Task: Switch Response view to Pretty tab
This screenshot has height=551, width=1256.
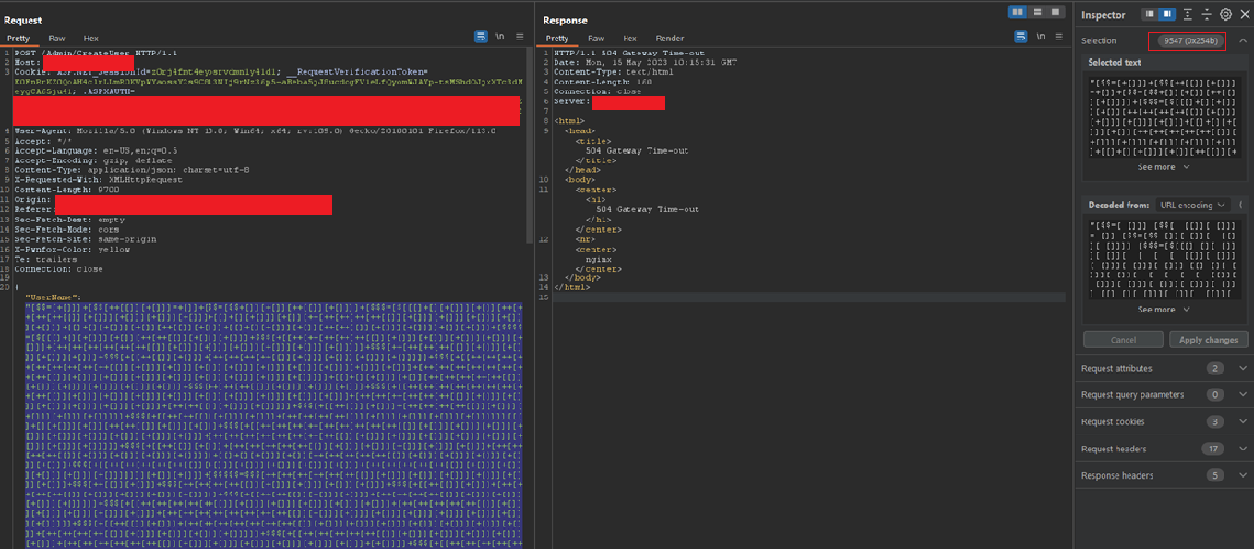Action: pos(557,38)
